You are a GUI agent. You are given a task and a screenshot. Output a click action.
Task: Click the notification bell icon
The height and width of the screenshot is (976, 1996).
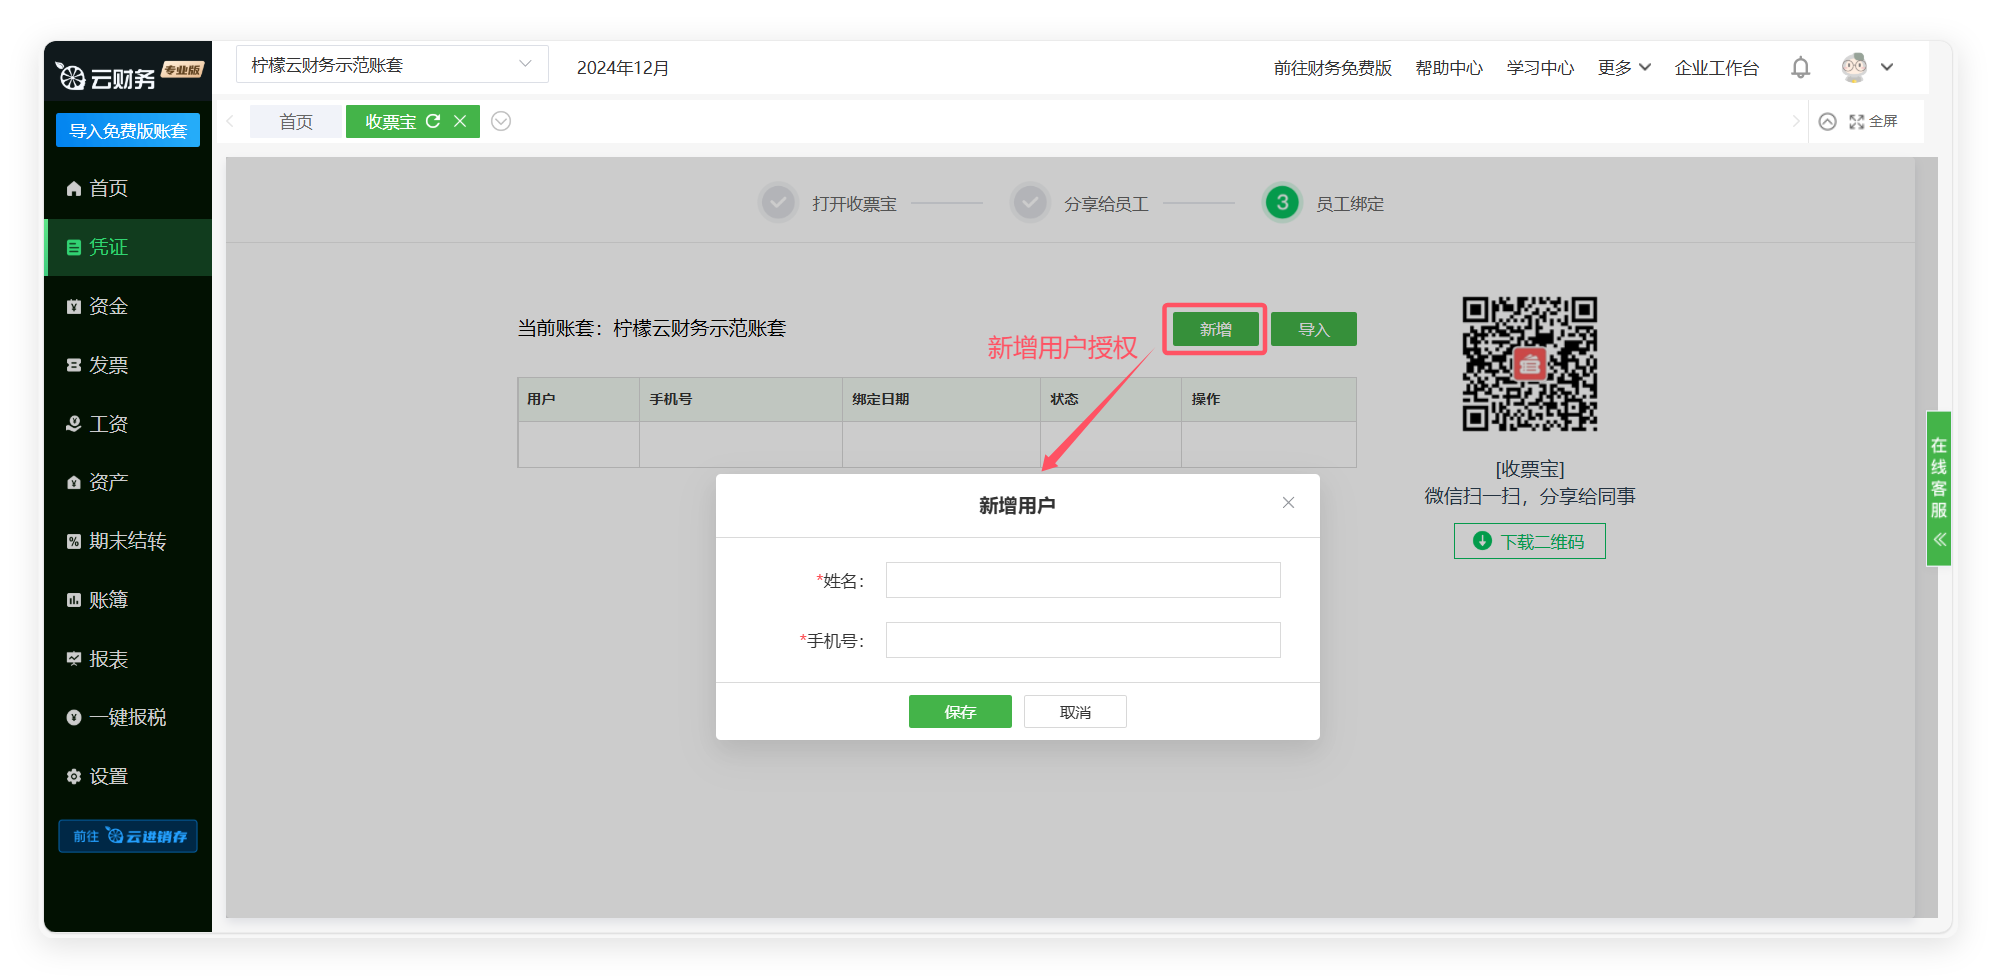point(1800,68)
